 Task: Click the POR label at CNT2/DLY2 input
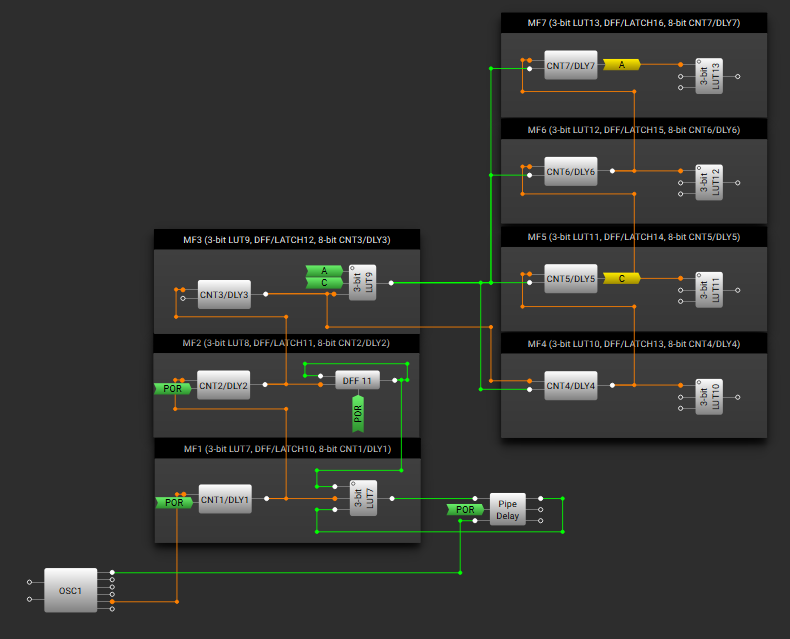(173, 389)
